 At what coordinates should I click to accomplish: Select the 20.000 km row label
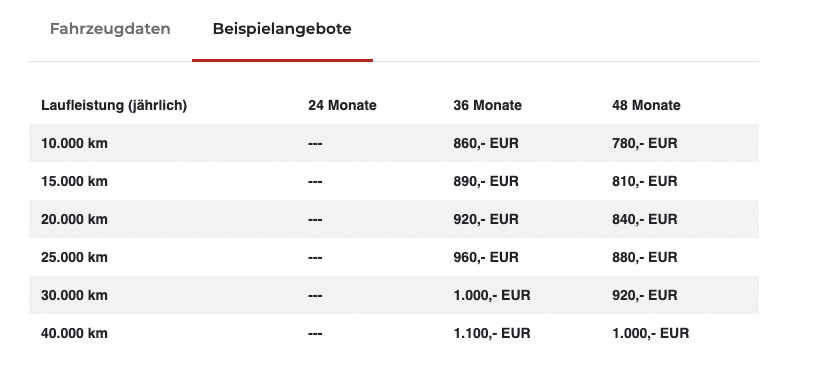(x=74, y=219)
